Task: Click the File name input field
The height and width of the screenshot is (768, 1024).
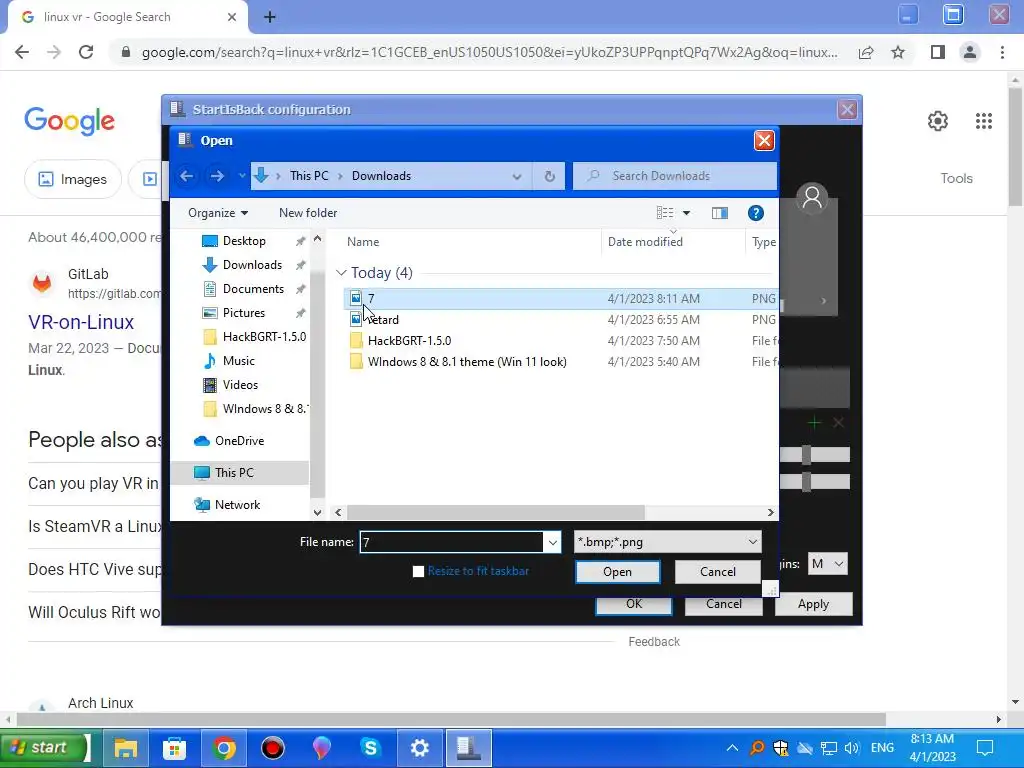Action: tap(451, 542)
